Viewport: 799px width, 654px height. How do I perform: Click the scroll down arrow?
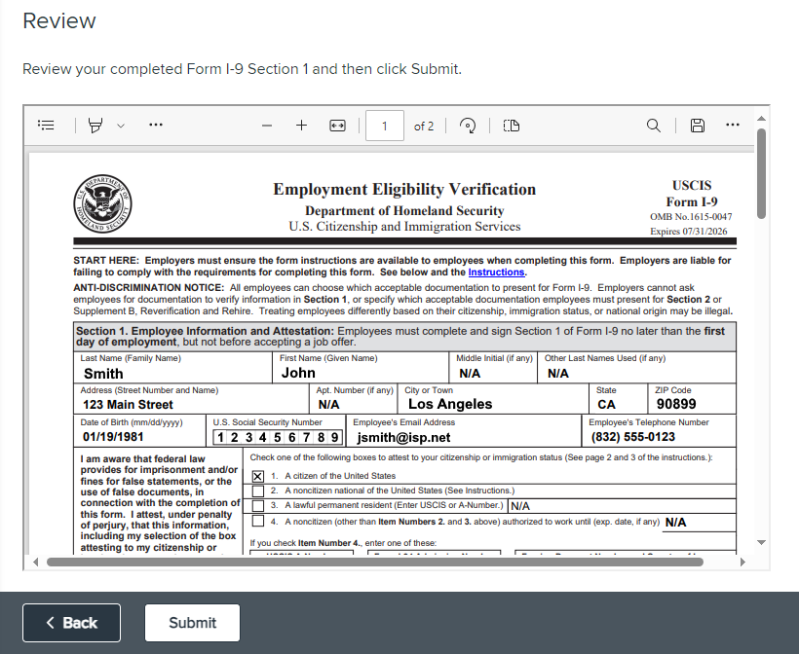[x=761, y=542]
